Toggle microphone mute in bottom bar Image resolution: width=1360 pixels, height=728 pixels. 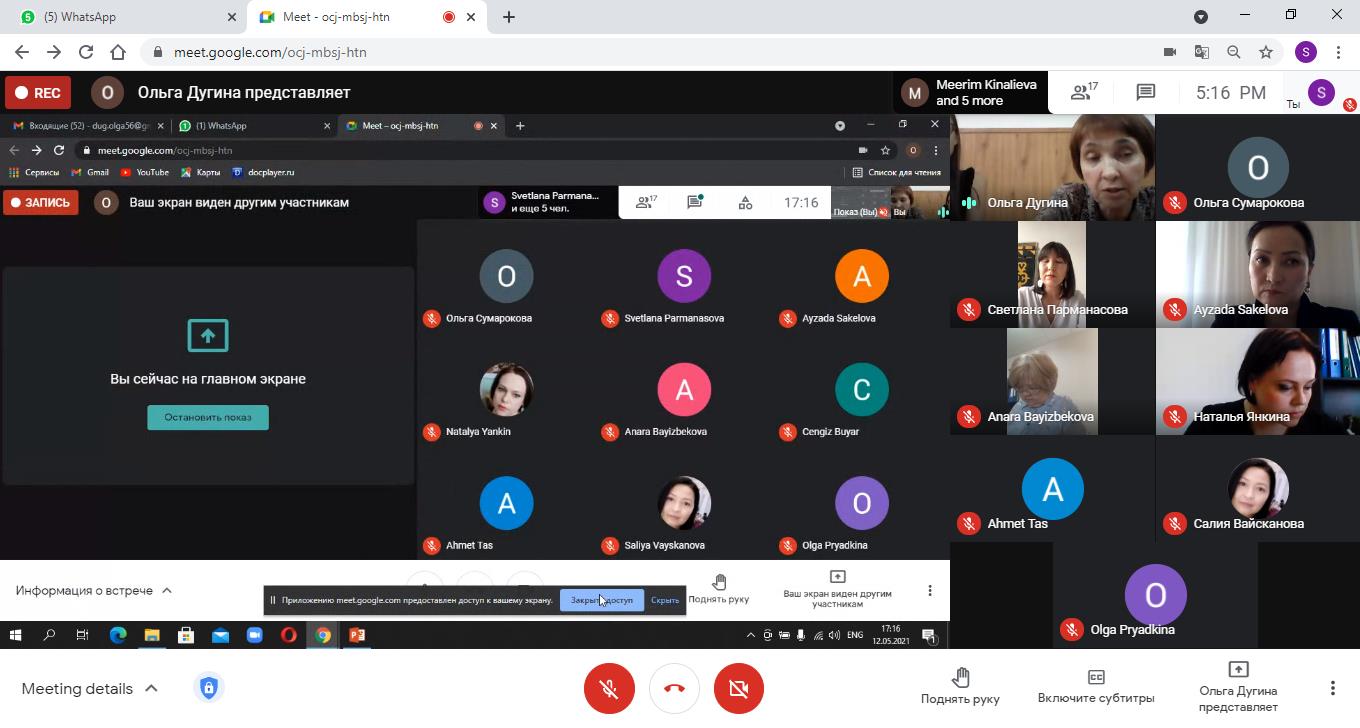point(609,688)
